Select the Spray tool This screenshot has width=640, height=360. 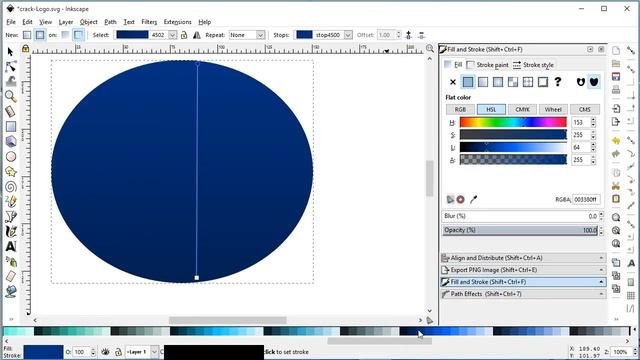[x=11, y=261]
